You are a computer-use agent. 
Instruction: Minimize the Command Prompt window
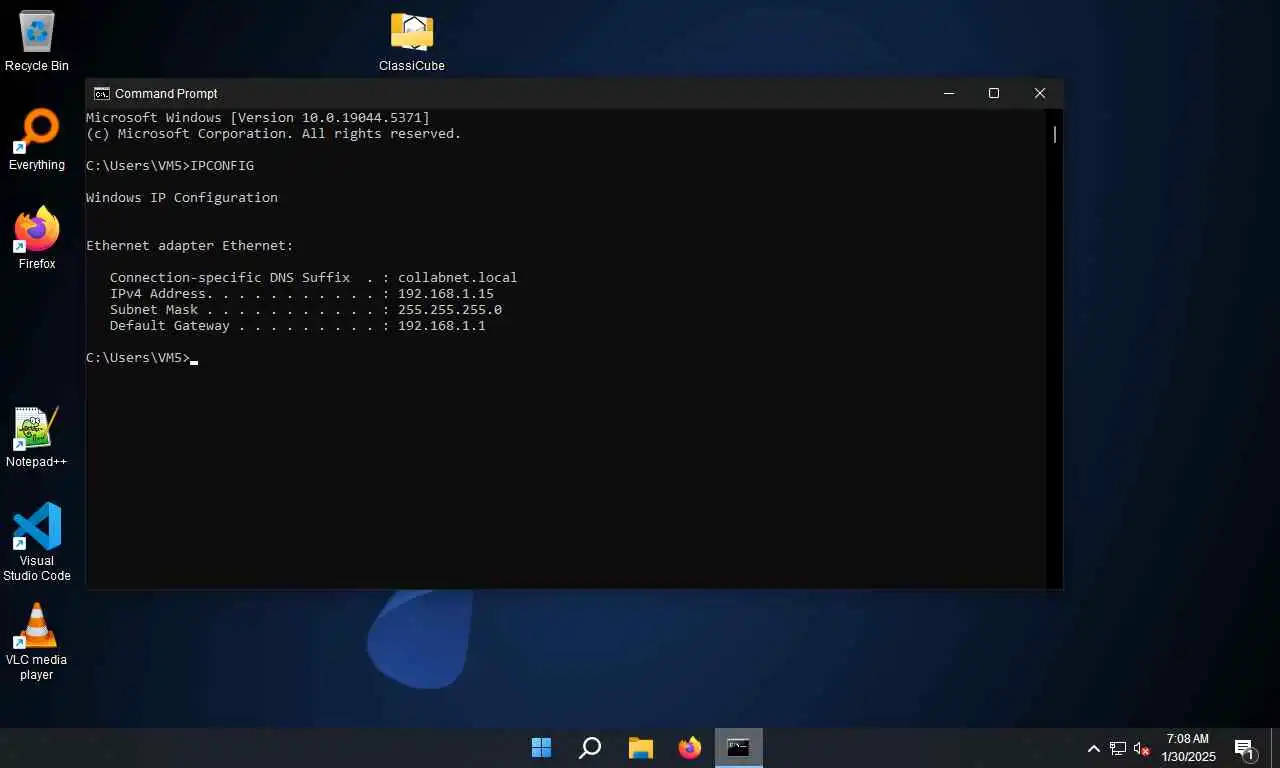(x=949, y=93)
